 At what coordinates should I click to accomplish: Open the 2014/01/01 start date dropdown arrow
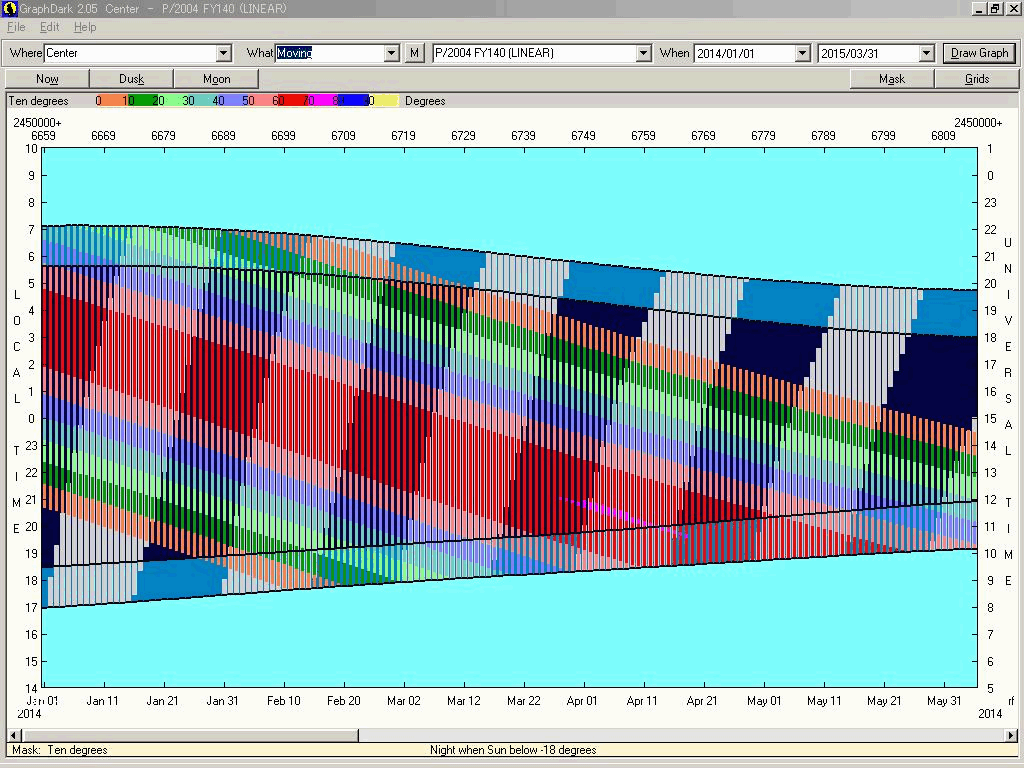coord(803,53)
